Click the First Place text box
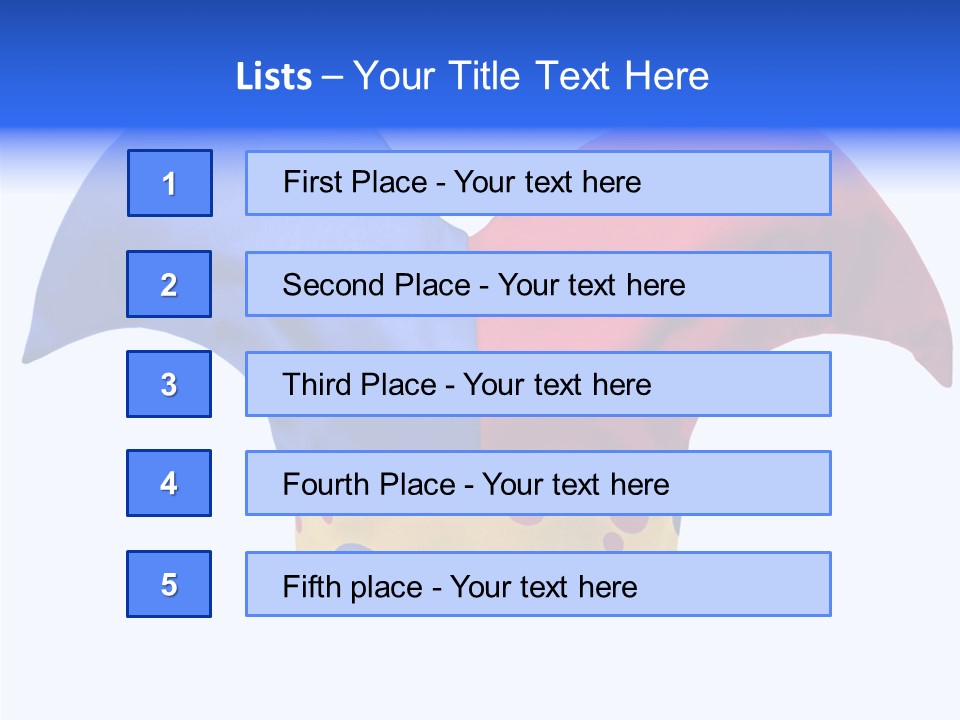Image resolution: width=960 pixels, height=720 pixels. click(538, 183)
